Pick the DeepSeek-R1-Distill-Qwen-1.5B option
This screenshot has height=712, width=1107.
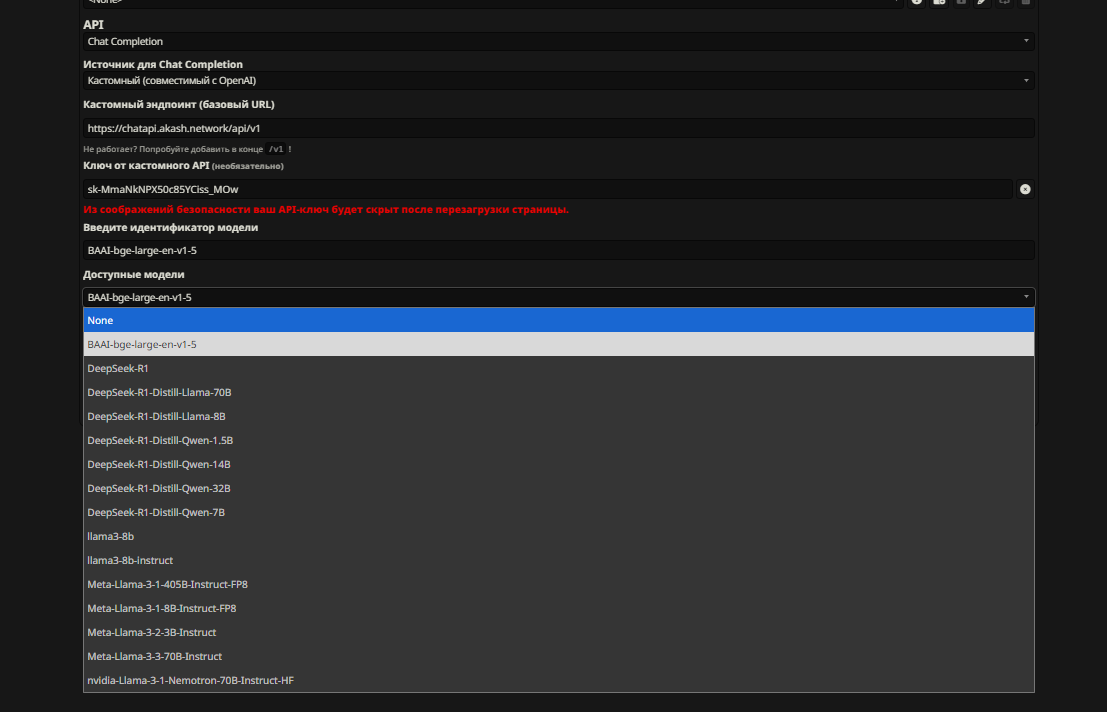(558, 440)
